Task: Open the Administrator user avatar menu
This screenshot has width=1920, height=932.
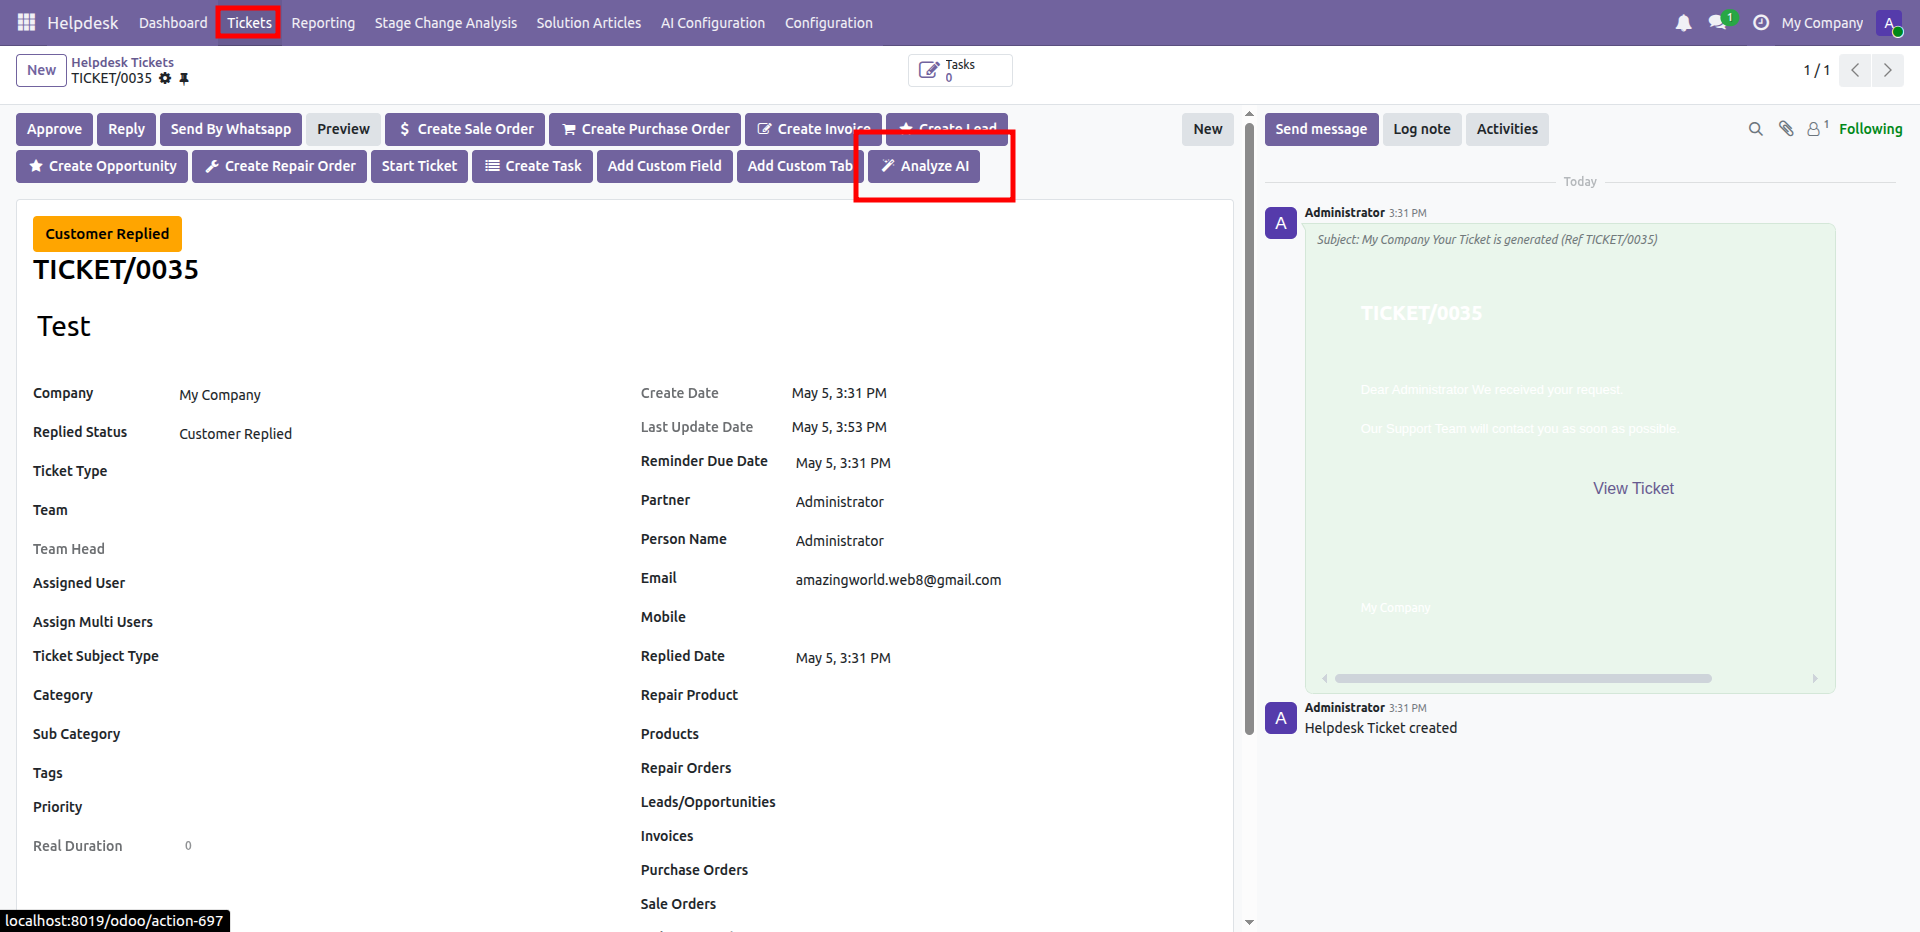Action: 1889,23
